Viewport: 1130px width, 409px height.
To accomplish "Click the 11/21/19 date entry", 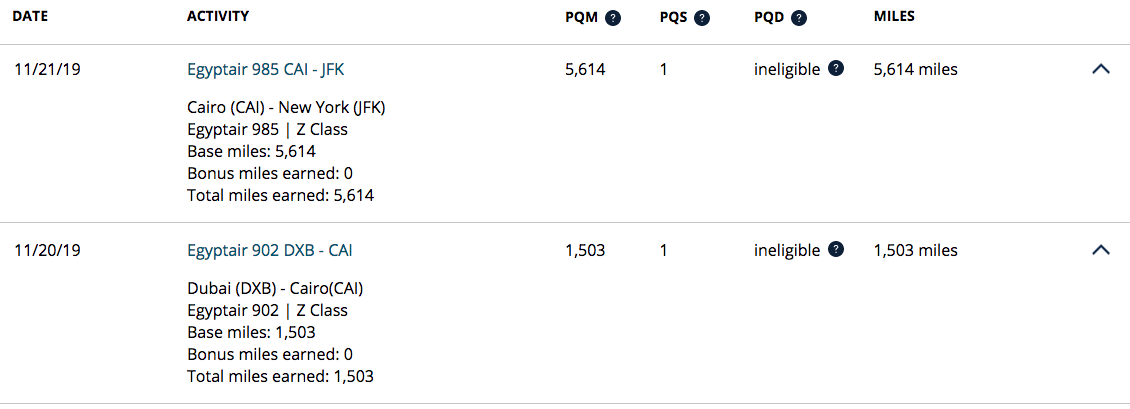I will click(47, 70).
